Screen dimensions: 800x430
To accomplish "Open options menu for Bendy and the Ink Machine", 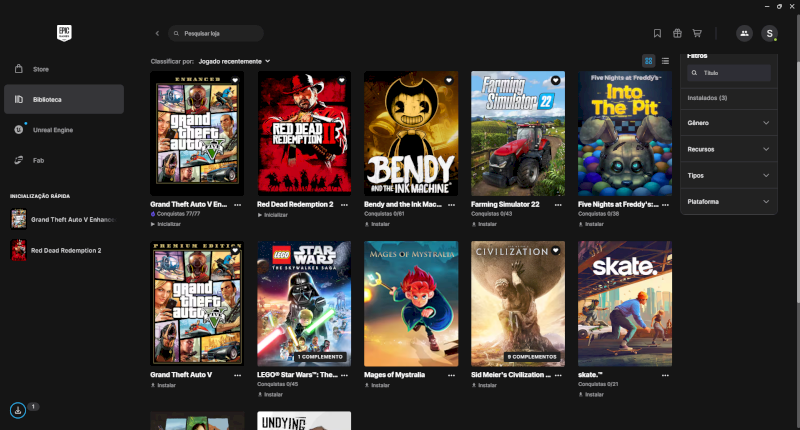I will coord(452,205).
